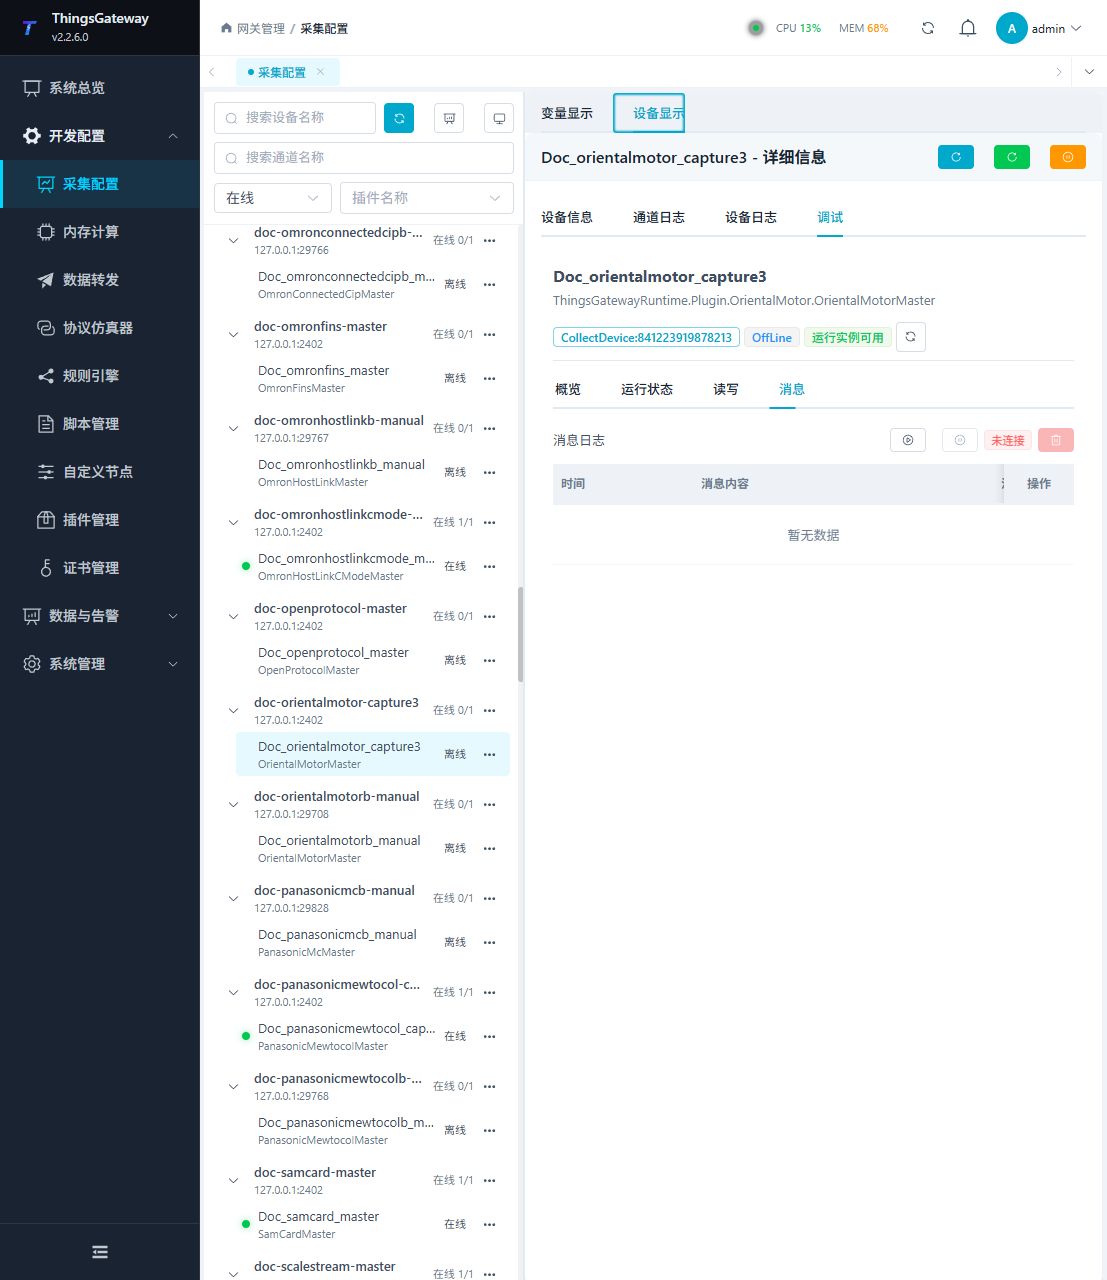The width and height of the screenshot is (1107, 1280).
Task: Open 证书管理 page
Action: click(100, 568)
